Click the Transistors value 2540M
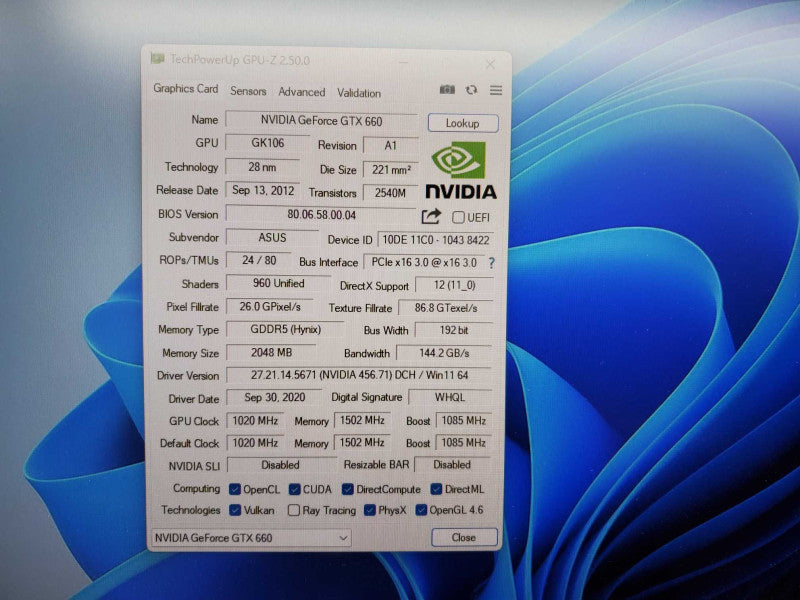The image size is (800, 600). coord(390,193)
